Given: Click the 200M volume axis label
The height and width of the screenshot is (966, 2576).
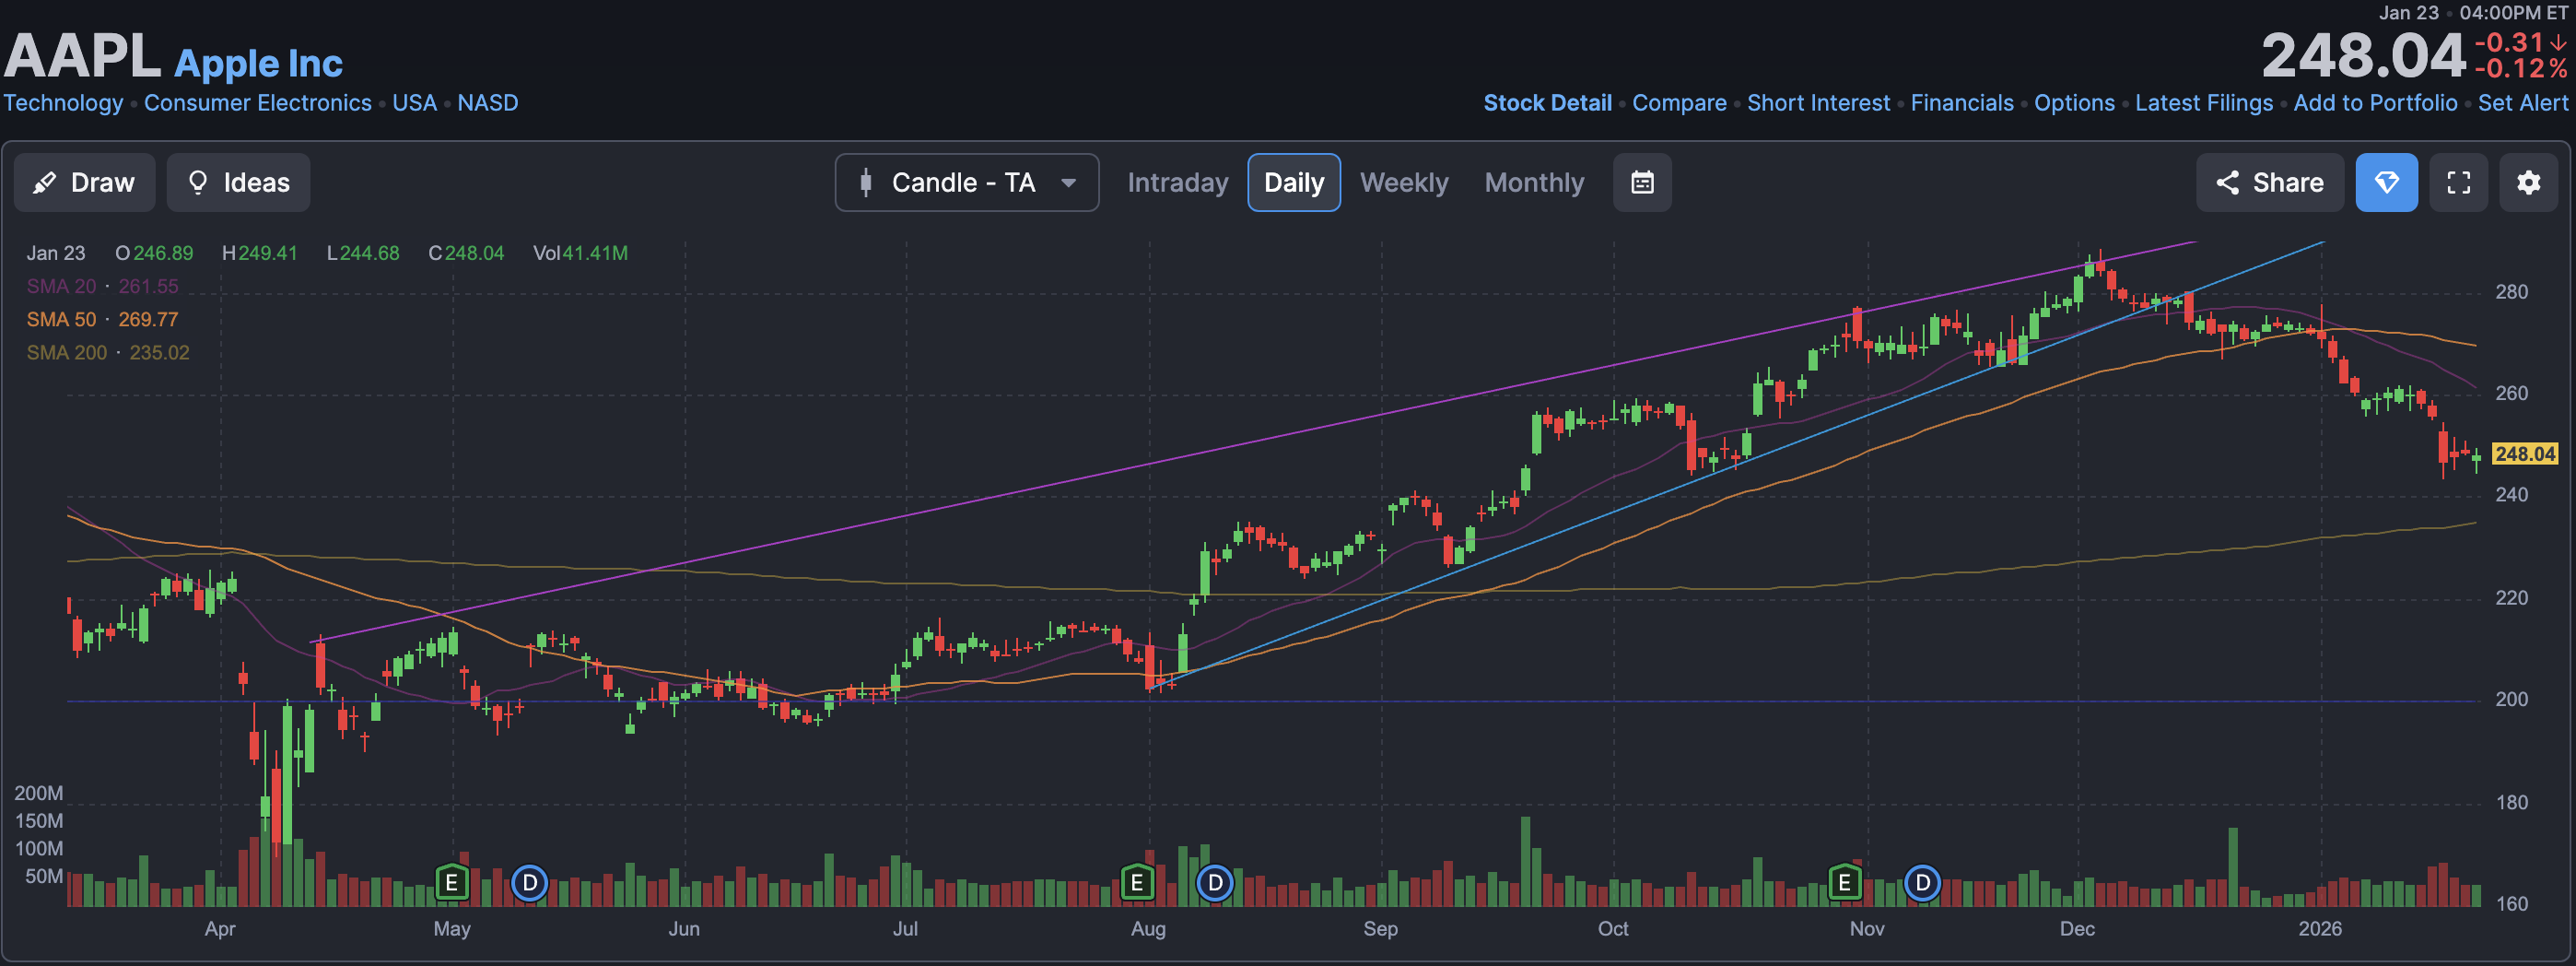Looking at the screenshot, I should [x=38, y=793].
